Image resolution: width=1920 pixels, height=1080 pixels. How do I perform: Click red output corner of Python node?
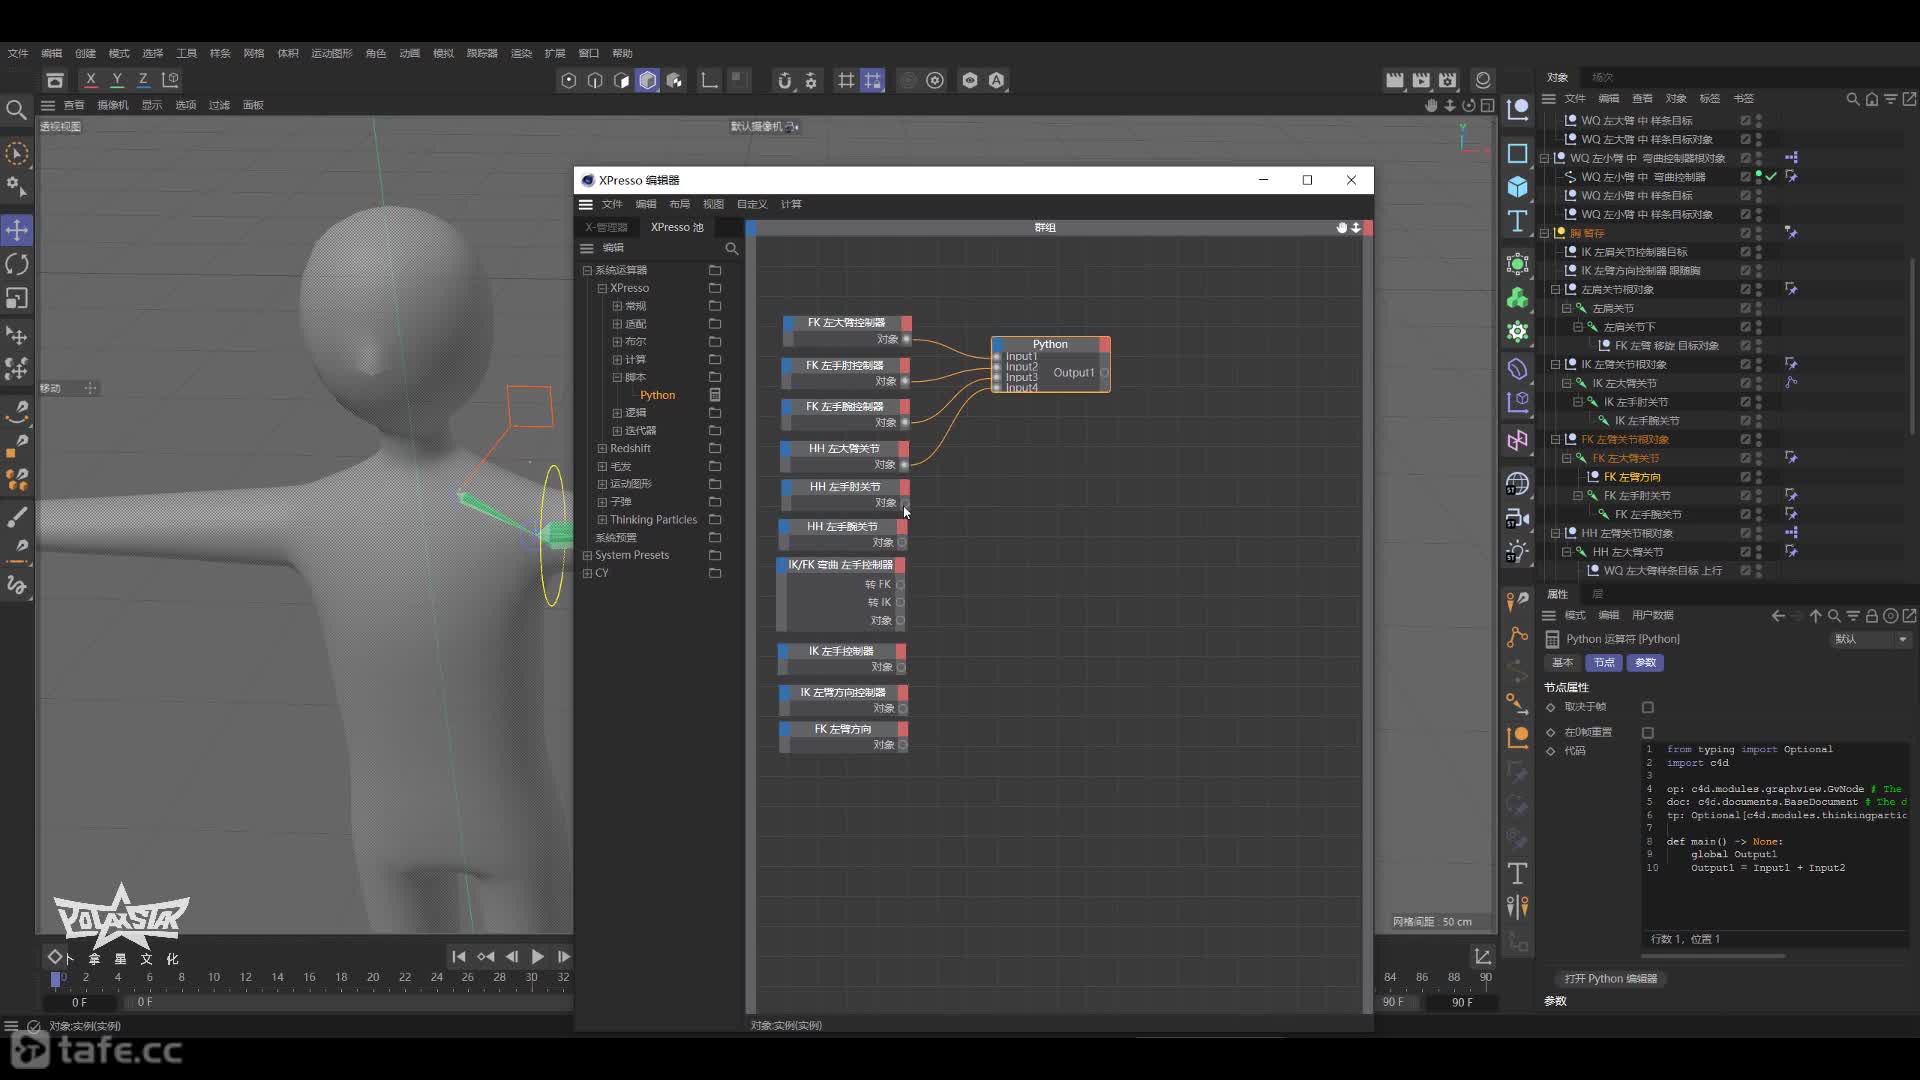(1105, 344)
